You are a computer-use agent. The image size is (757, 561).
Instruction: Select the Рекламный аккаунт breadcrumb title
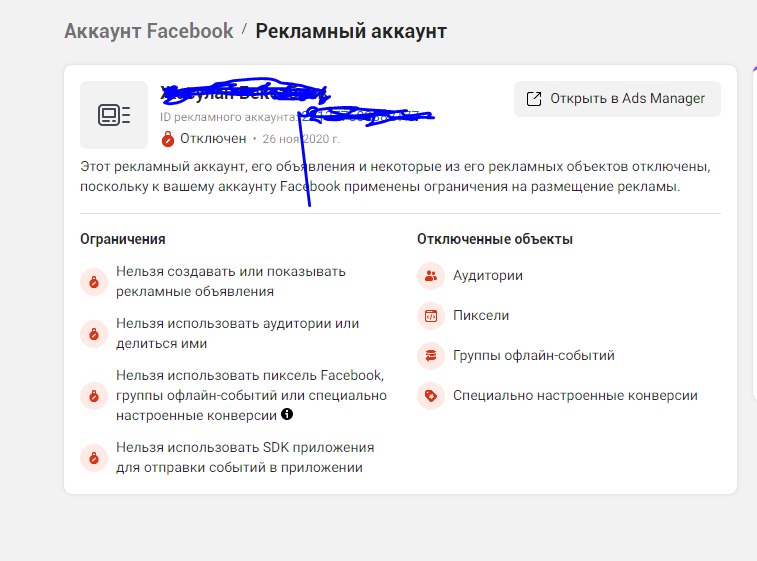351,31
